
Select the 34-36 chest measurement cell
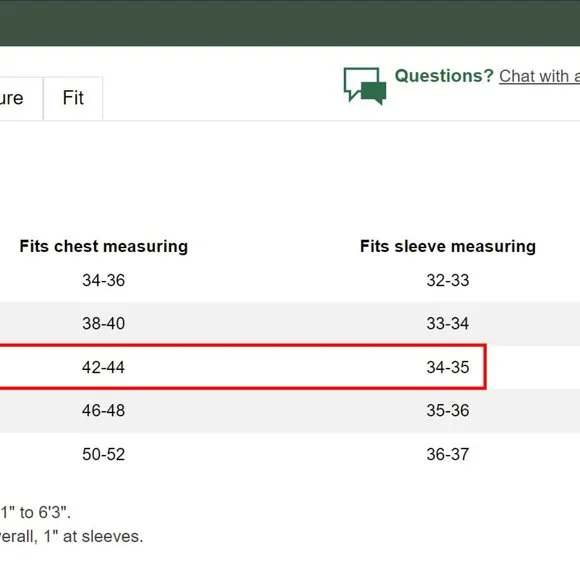click(x=104, y=280)
